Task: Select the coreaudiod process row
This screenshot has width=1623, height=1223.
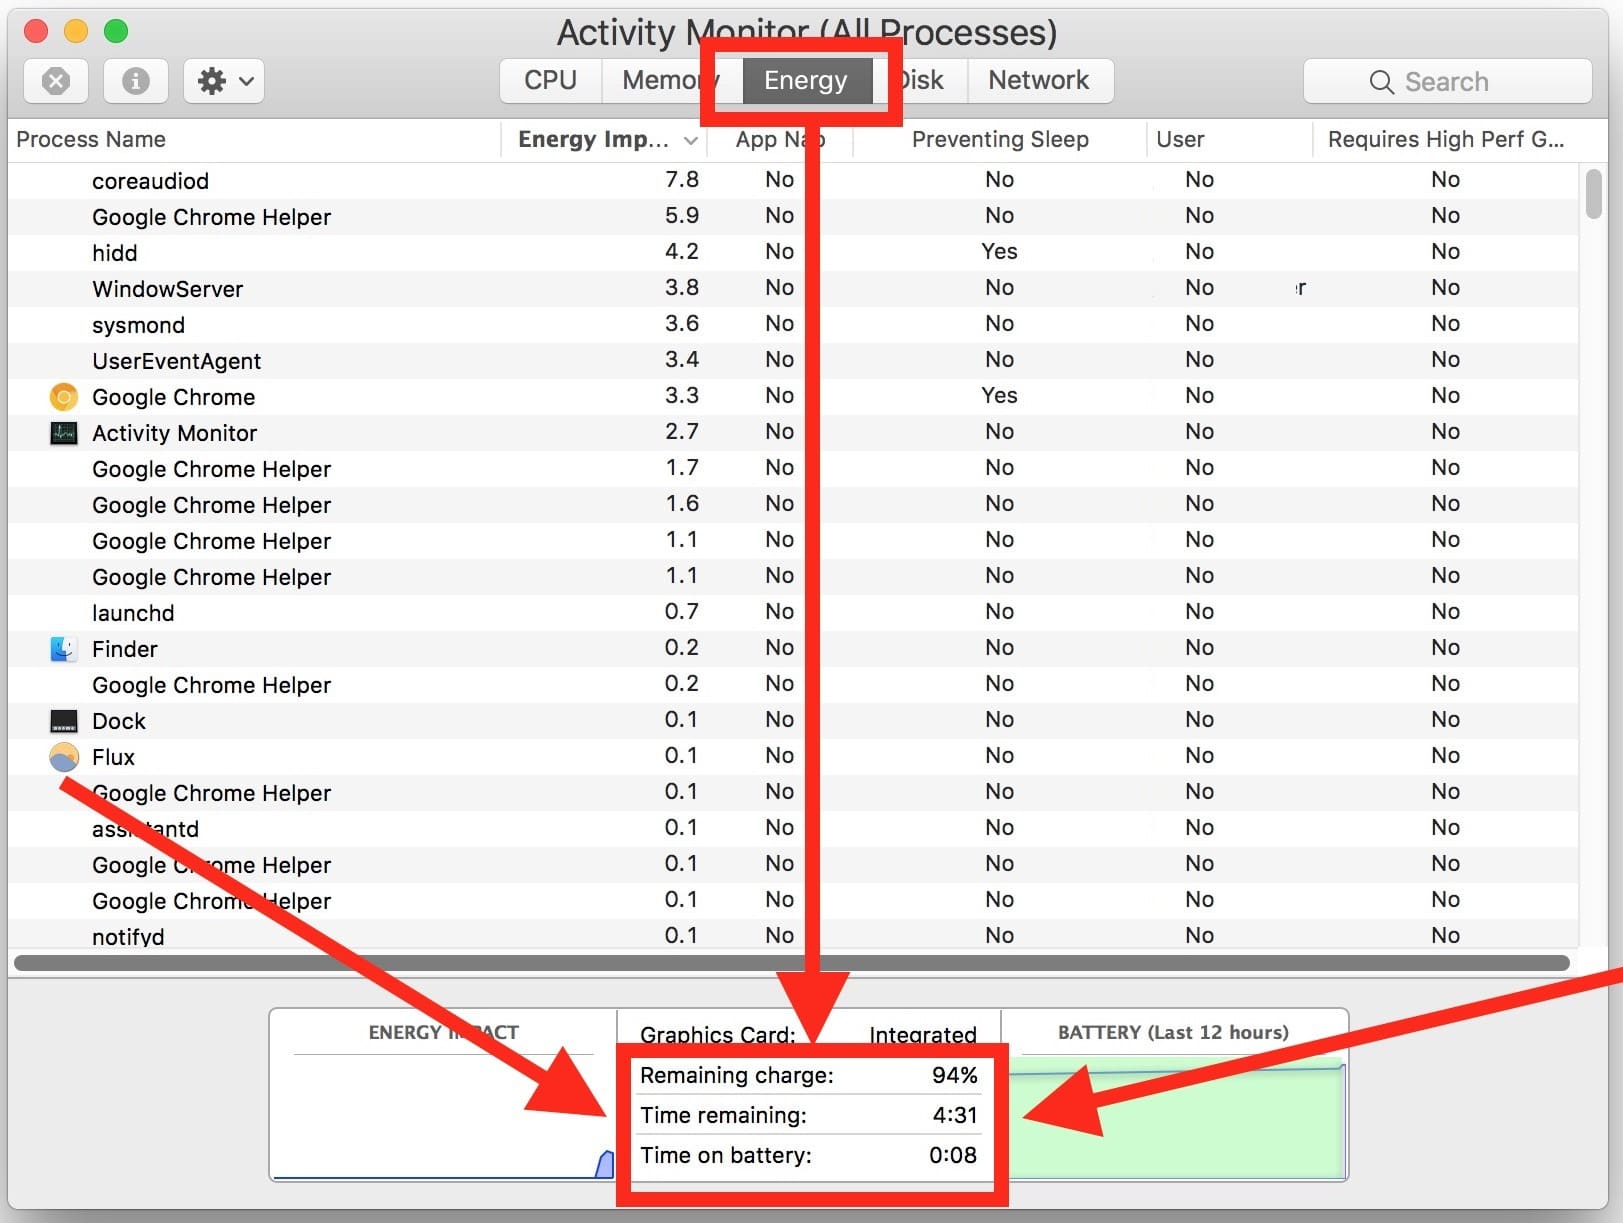Action: point(794,181)
